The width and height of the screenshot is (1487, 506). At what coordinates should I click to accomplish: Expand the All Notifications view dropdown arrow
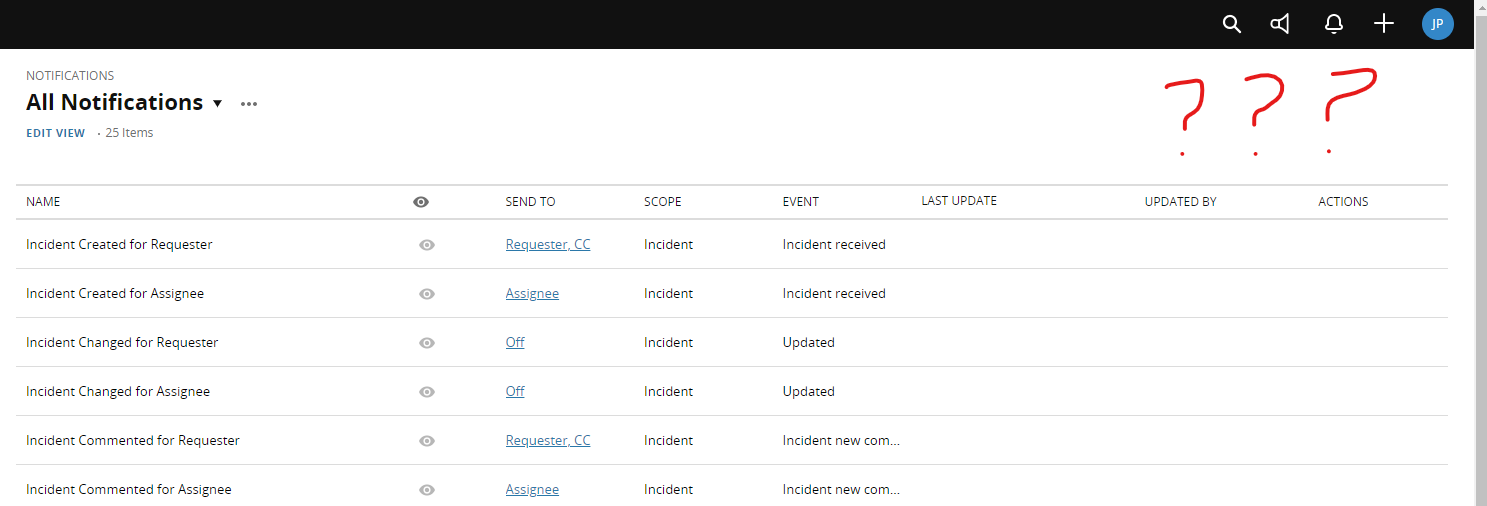(x=217, y=104)
